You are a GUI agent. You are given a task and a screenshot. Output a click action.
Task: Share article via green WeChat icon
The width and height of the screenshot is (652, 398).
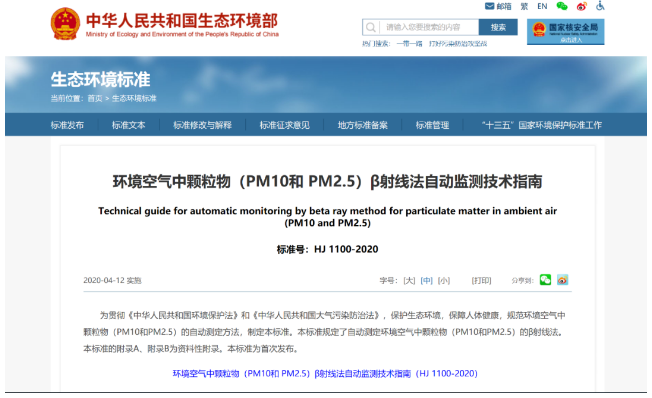(x=545, y=280)
